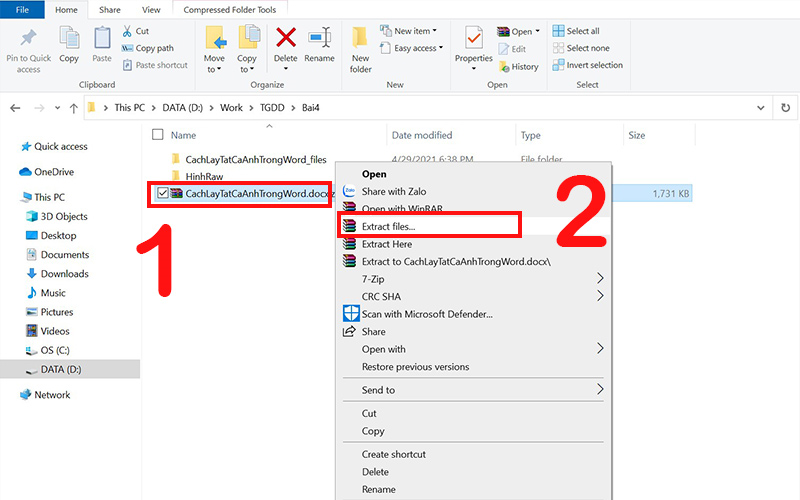Viewport: 800px width, 500px height.
Task: Choose Extract files... from the context menu
Action: [x=389, y=227]
